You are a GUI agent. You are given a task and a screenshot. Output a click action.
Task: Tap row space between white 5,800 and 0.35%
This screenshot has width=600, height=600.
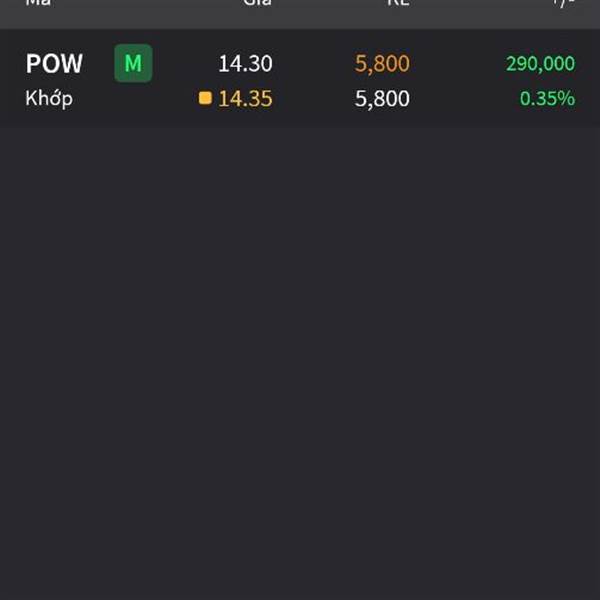tap(465, 98)
